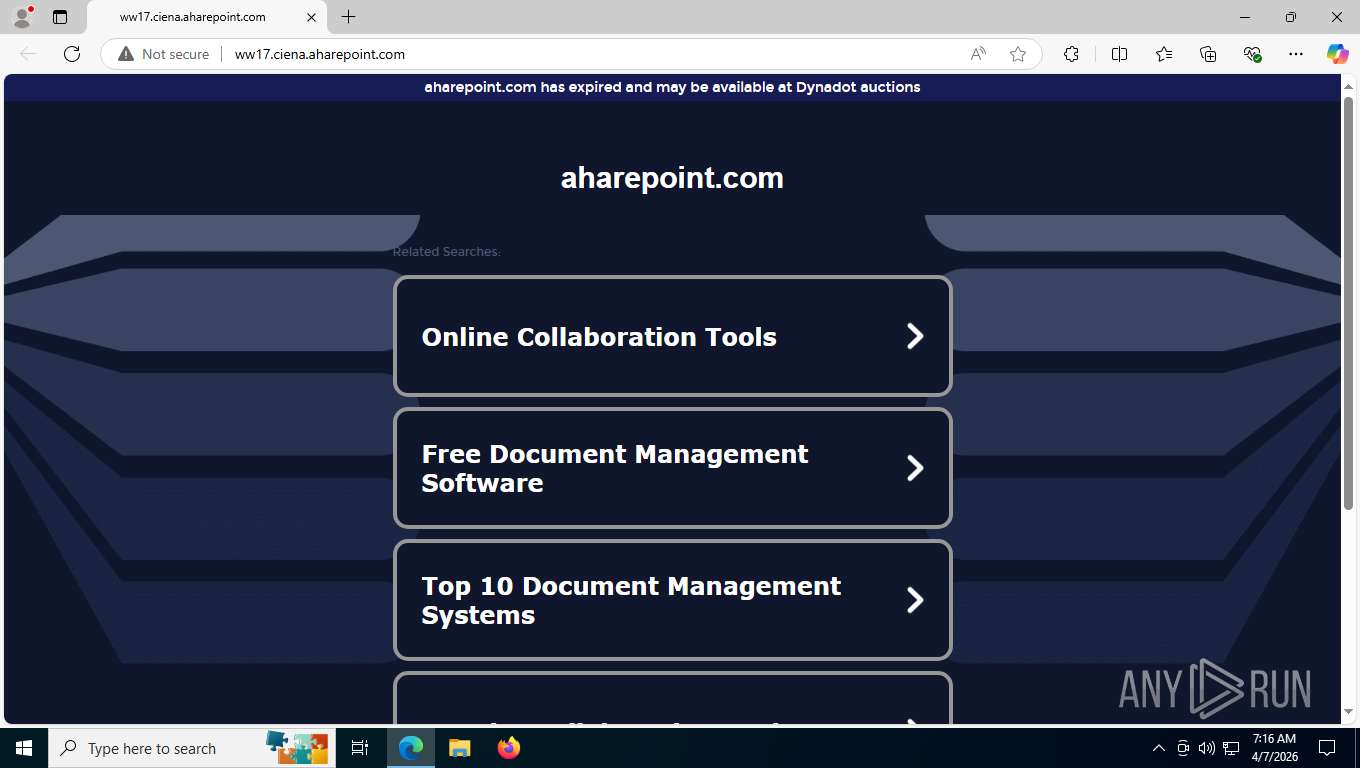Screen dimensions: 1360x768
Task: Open File Explorer from the taskbar
Action: 459,748
